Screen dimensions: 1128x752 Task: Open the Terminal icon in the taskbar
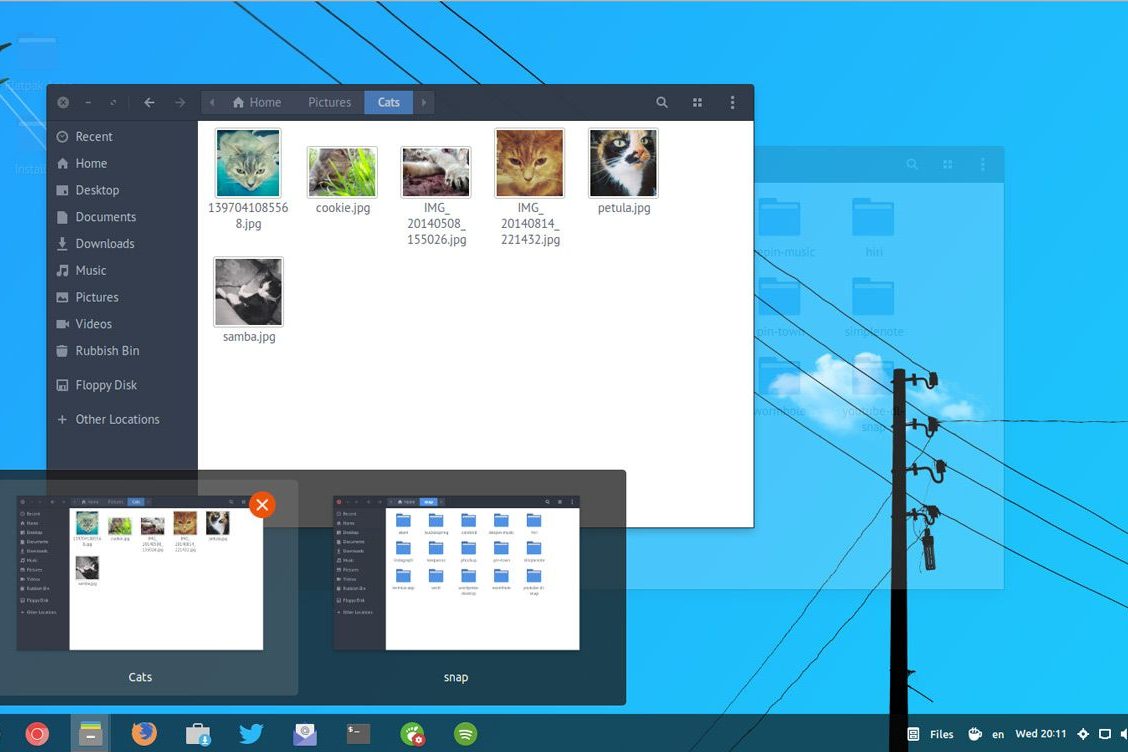[358, 734]
